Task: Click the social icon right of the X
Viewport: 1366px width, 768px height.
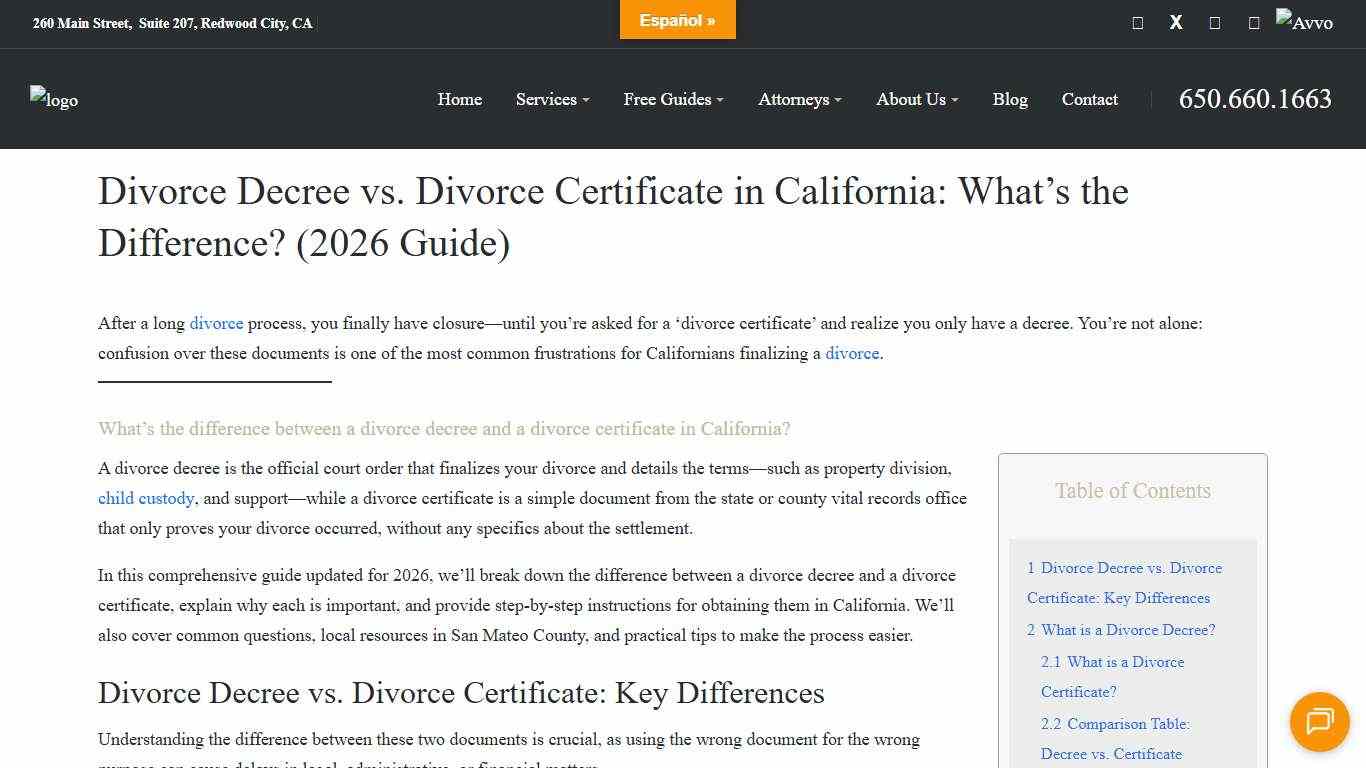Action: pyautogui.click(x=1215, y=22)
